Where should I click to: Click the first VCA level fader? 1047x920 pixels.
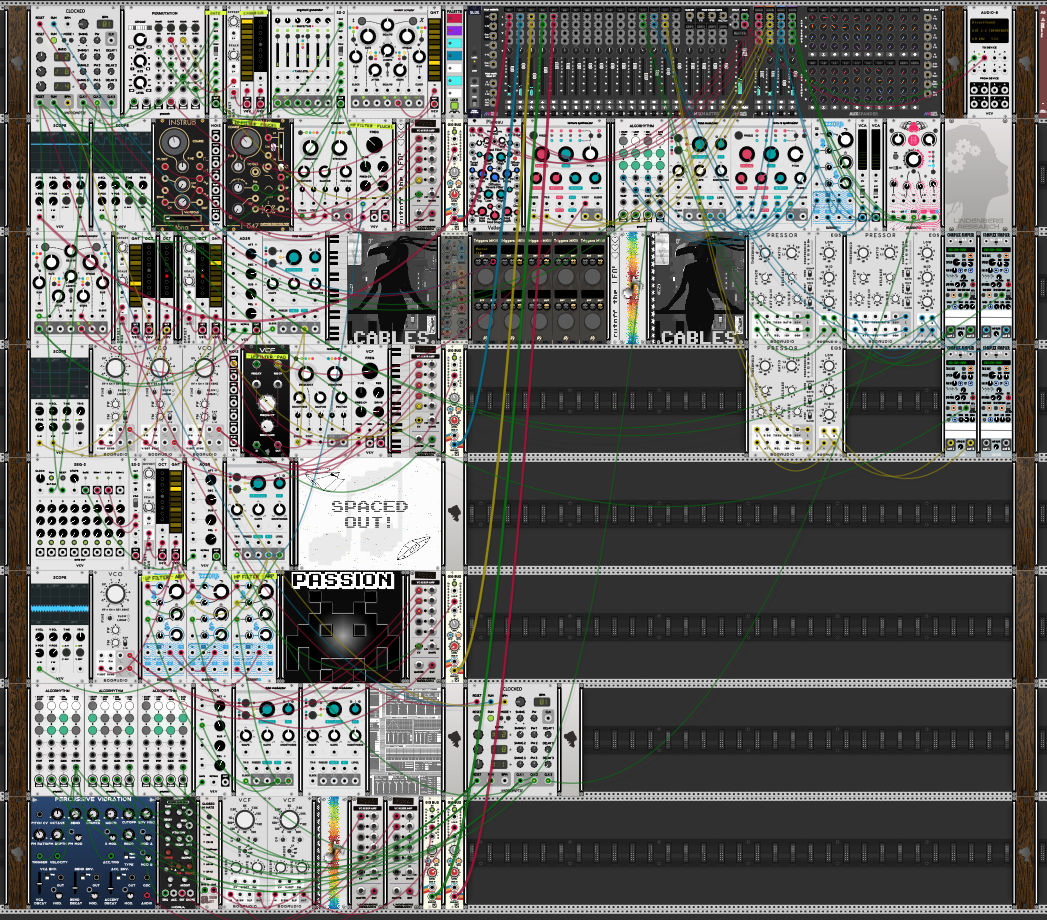tap(862, 150)
